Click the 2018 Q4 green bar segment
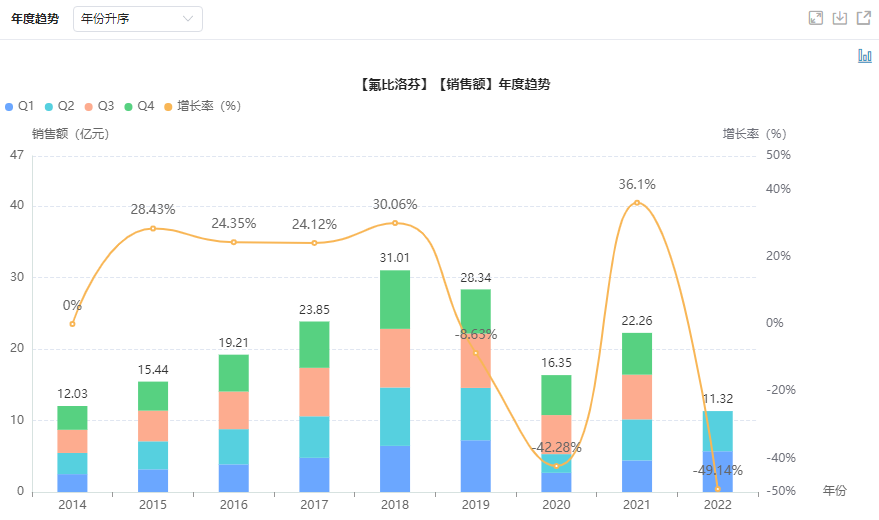 click(394, 299)
